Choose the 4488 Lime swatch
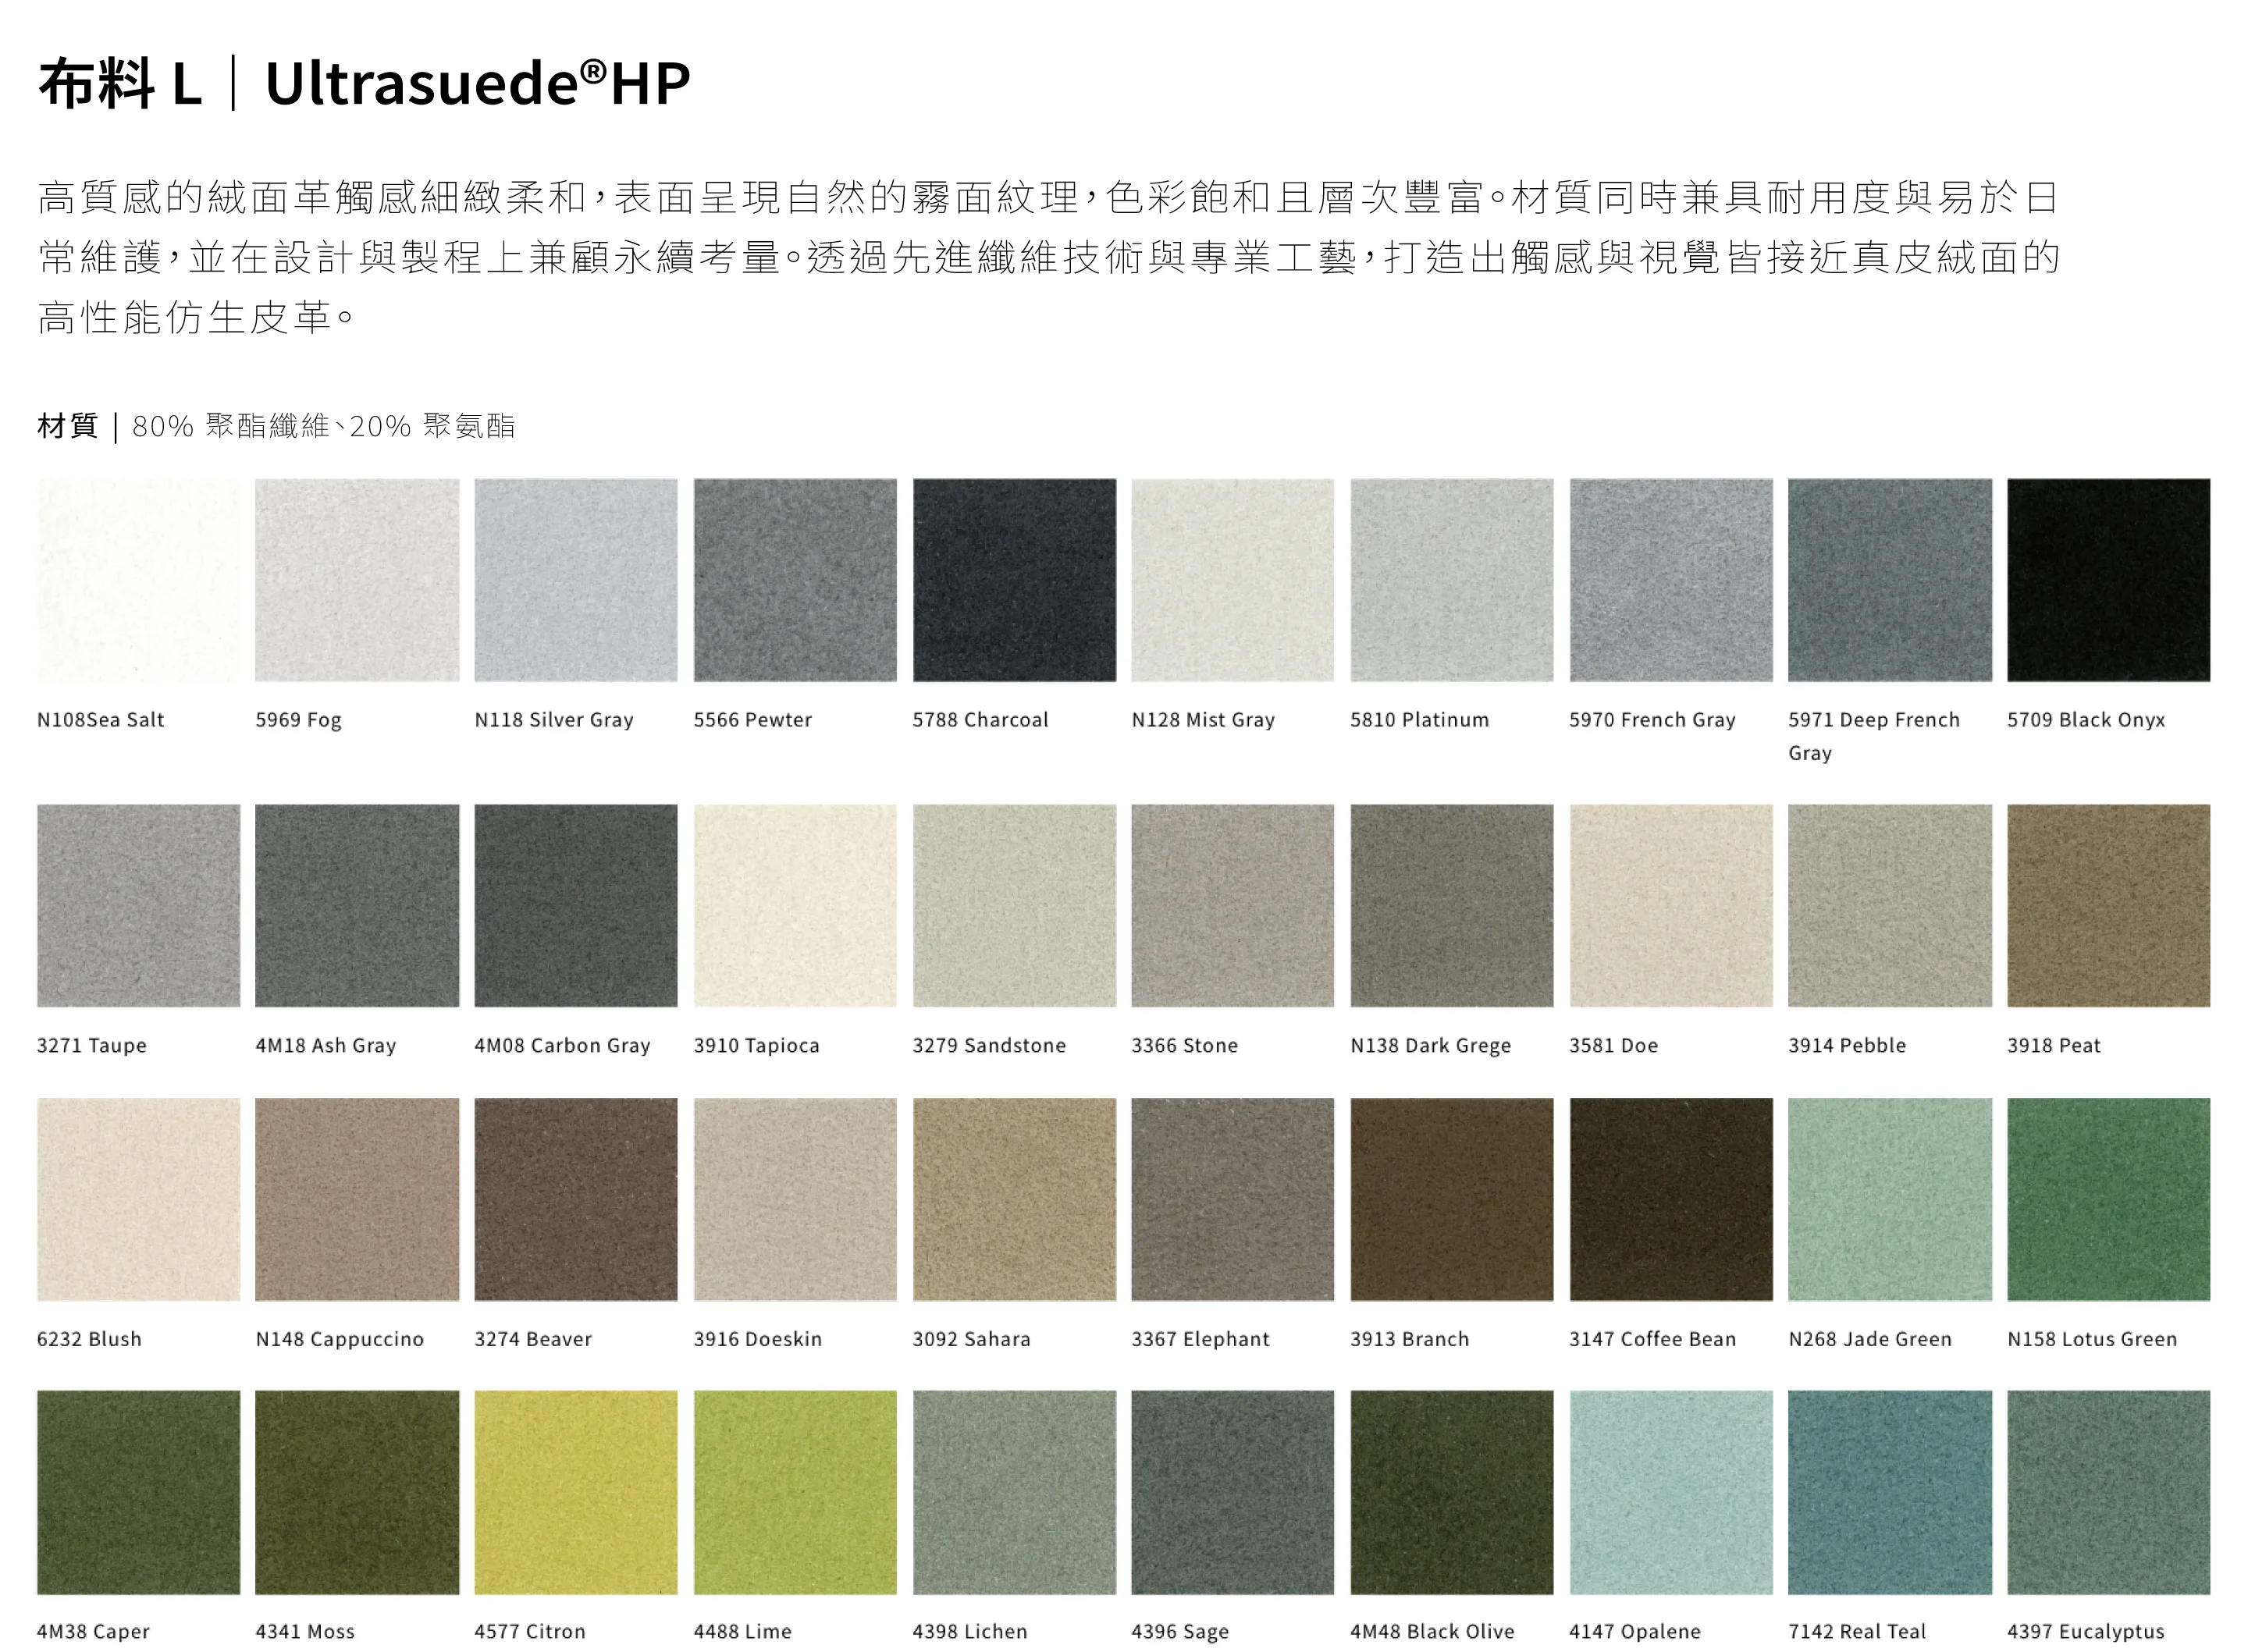 795,1492
